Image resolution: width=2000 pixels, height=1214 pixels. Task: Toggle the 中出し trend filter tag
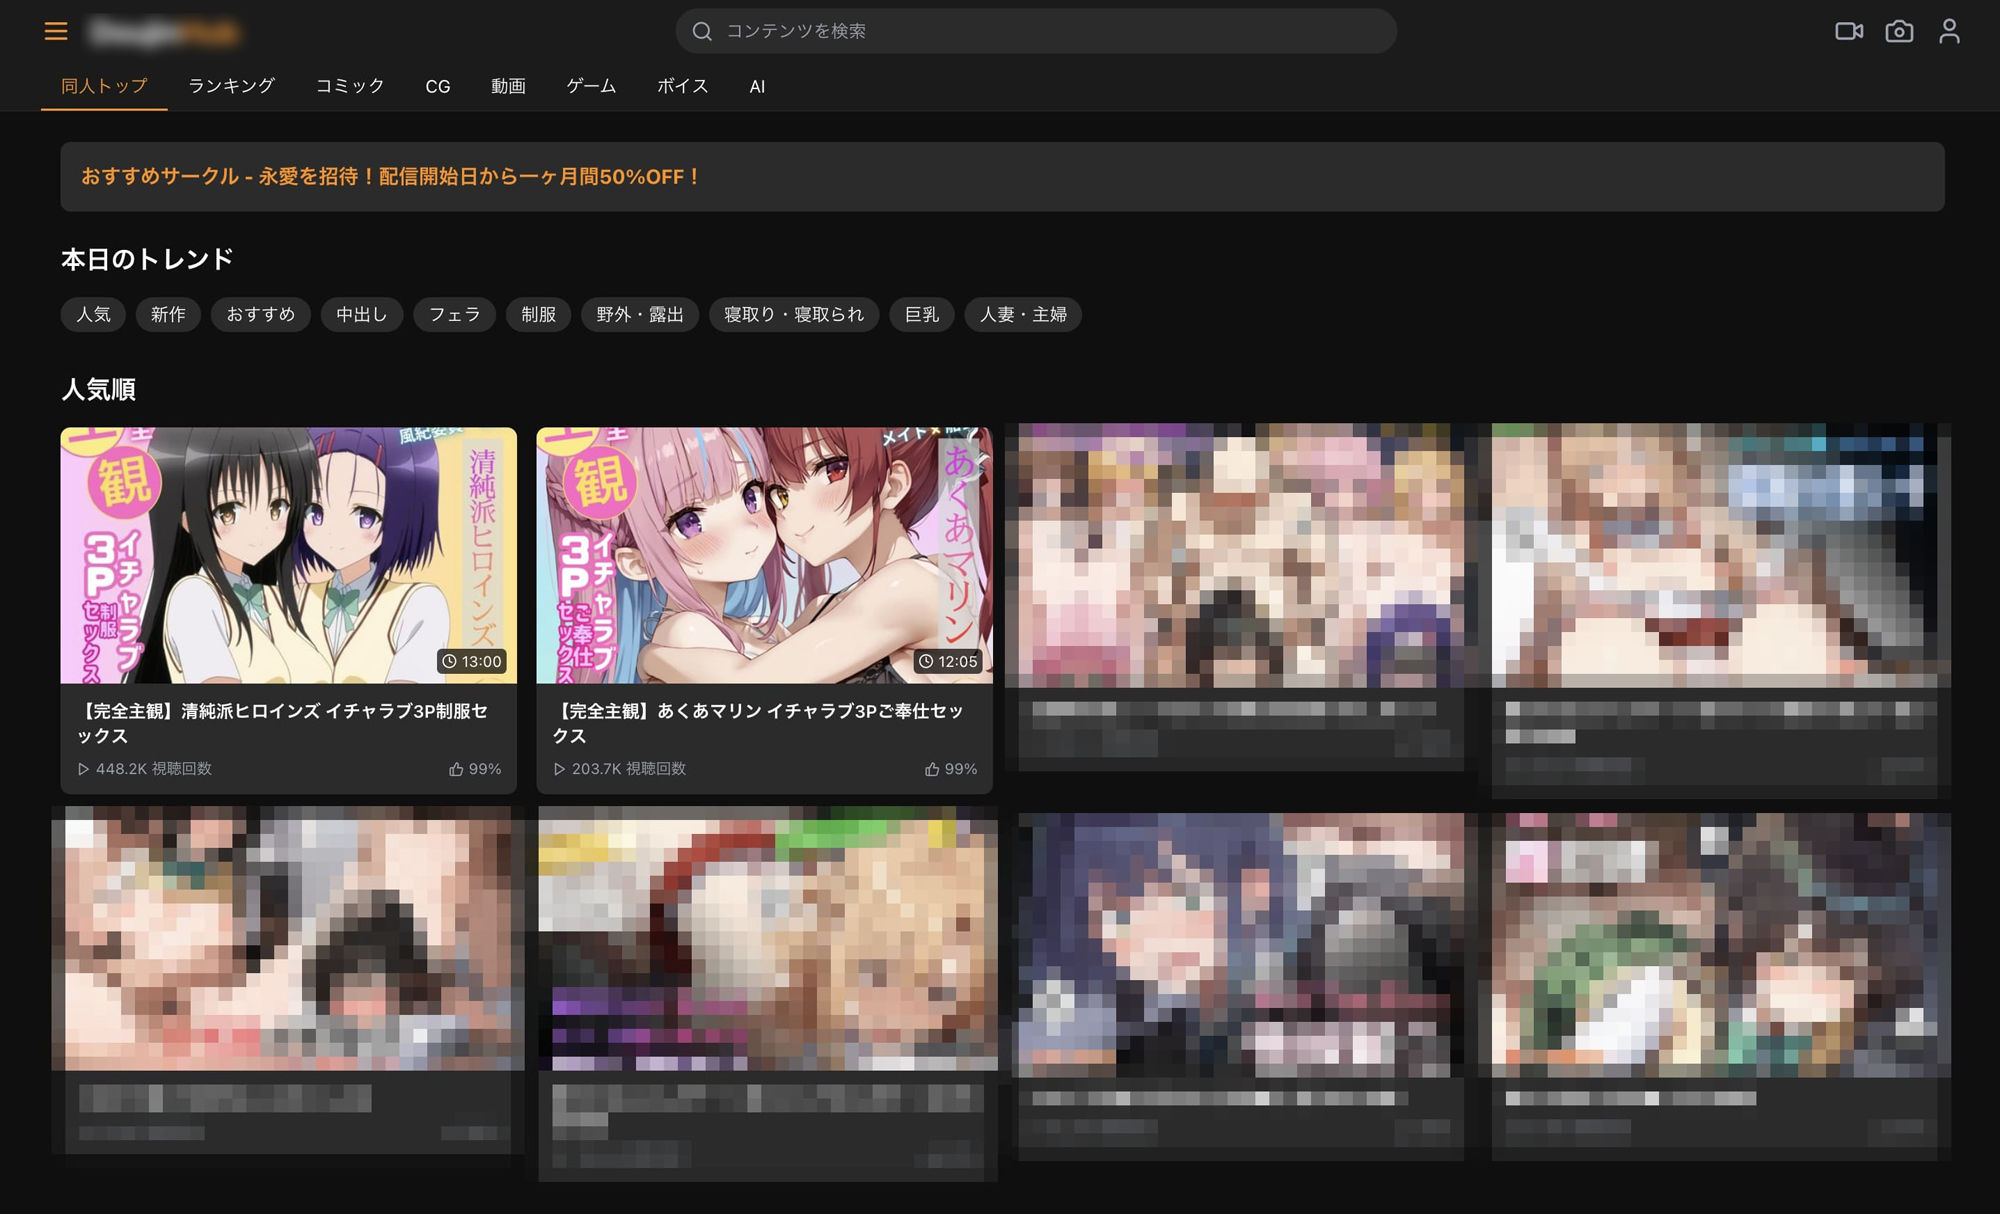pos(361,314)
